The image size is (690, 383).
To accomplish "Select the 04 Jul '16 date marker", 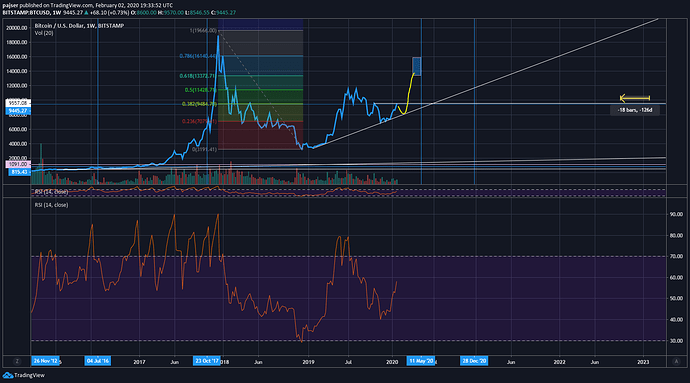I will [x=98, y=361].
